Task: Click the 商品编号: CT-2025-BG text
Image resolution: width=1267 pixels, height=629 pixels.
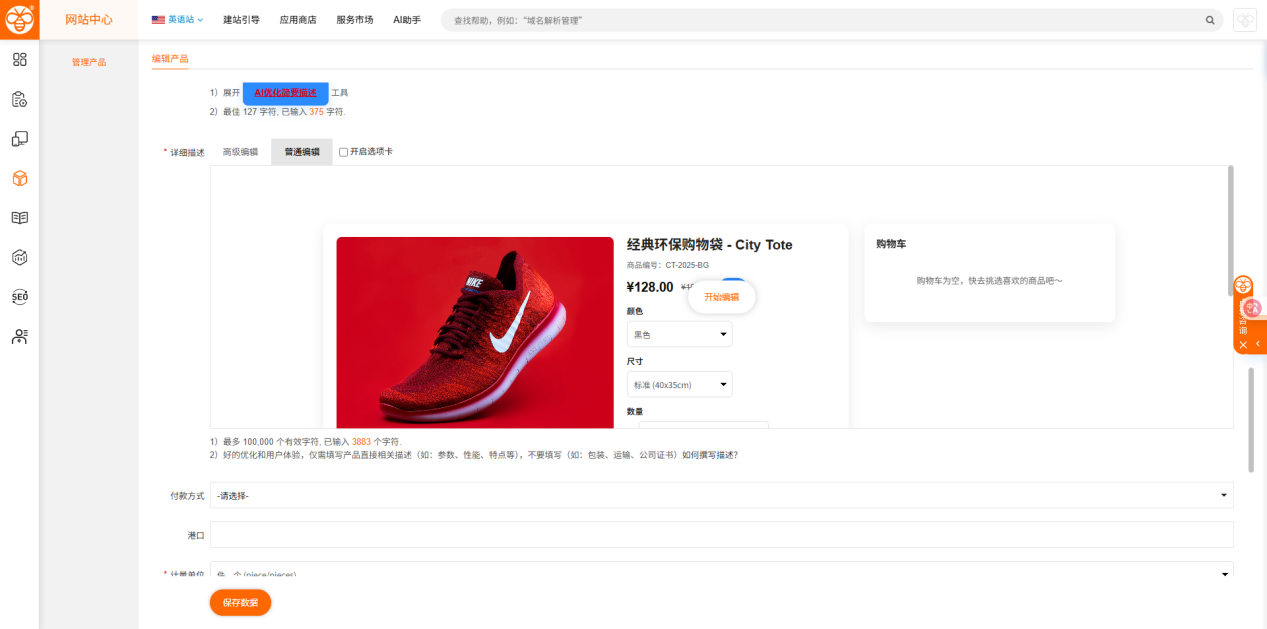Action: click(668, 265)
